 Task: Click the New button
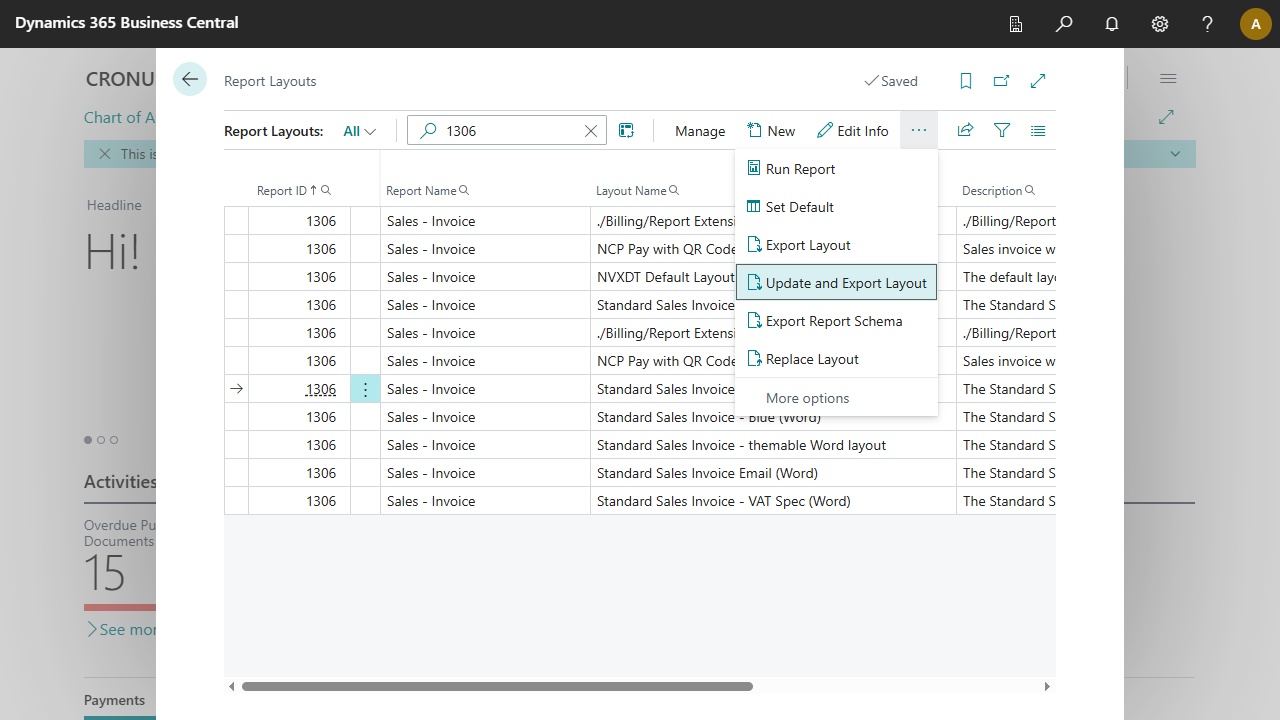point(771,131)
